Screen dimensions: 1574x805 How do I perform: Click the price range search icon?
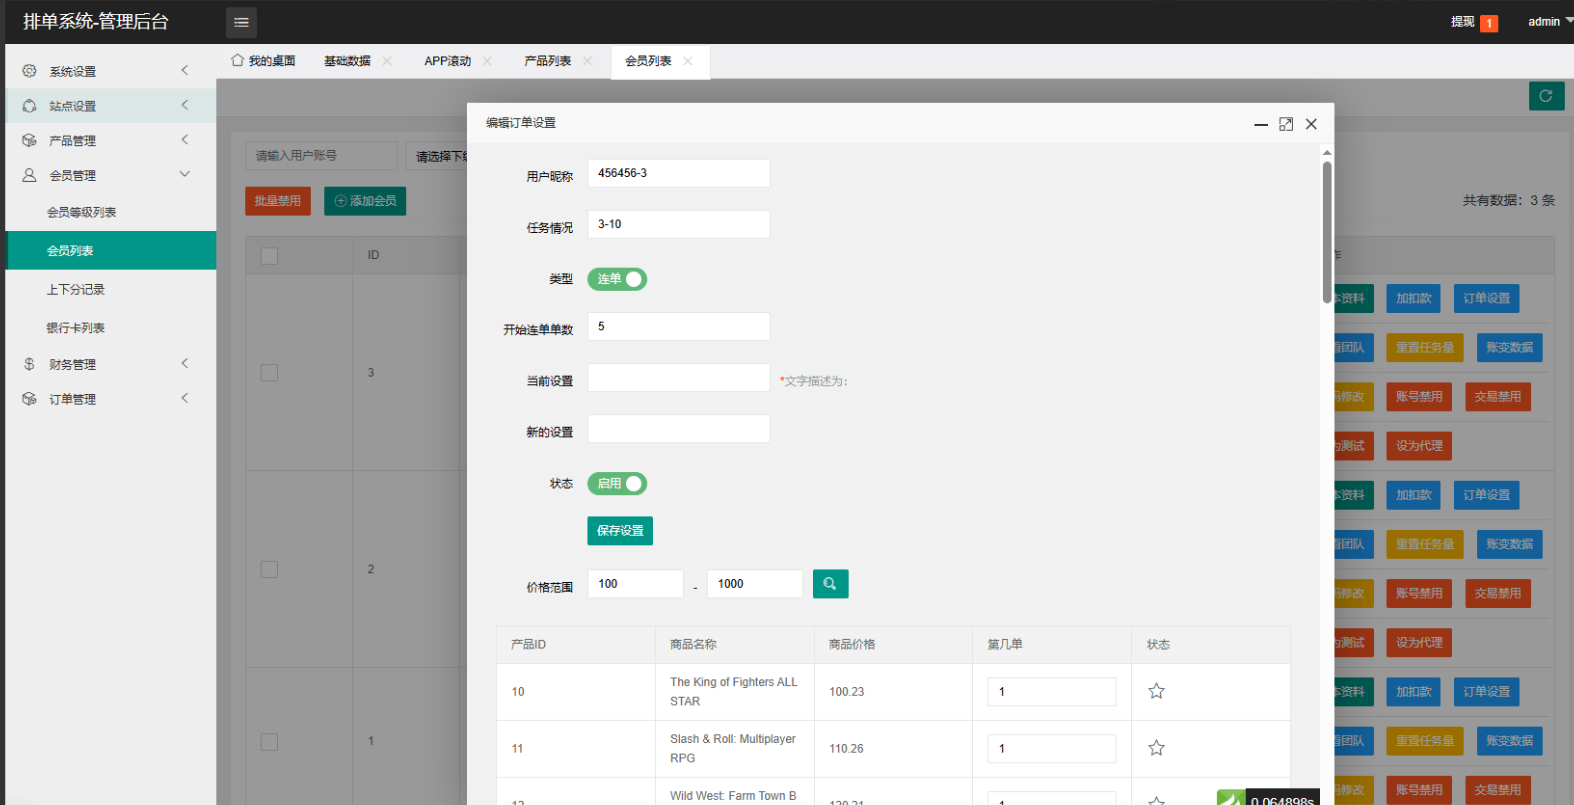(x=830, y=584)
